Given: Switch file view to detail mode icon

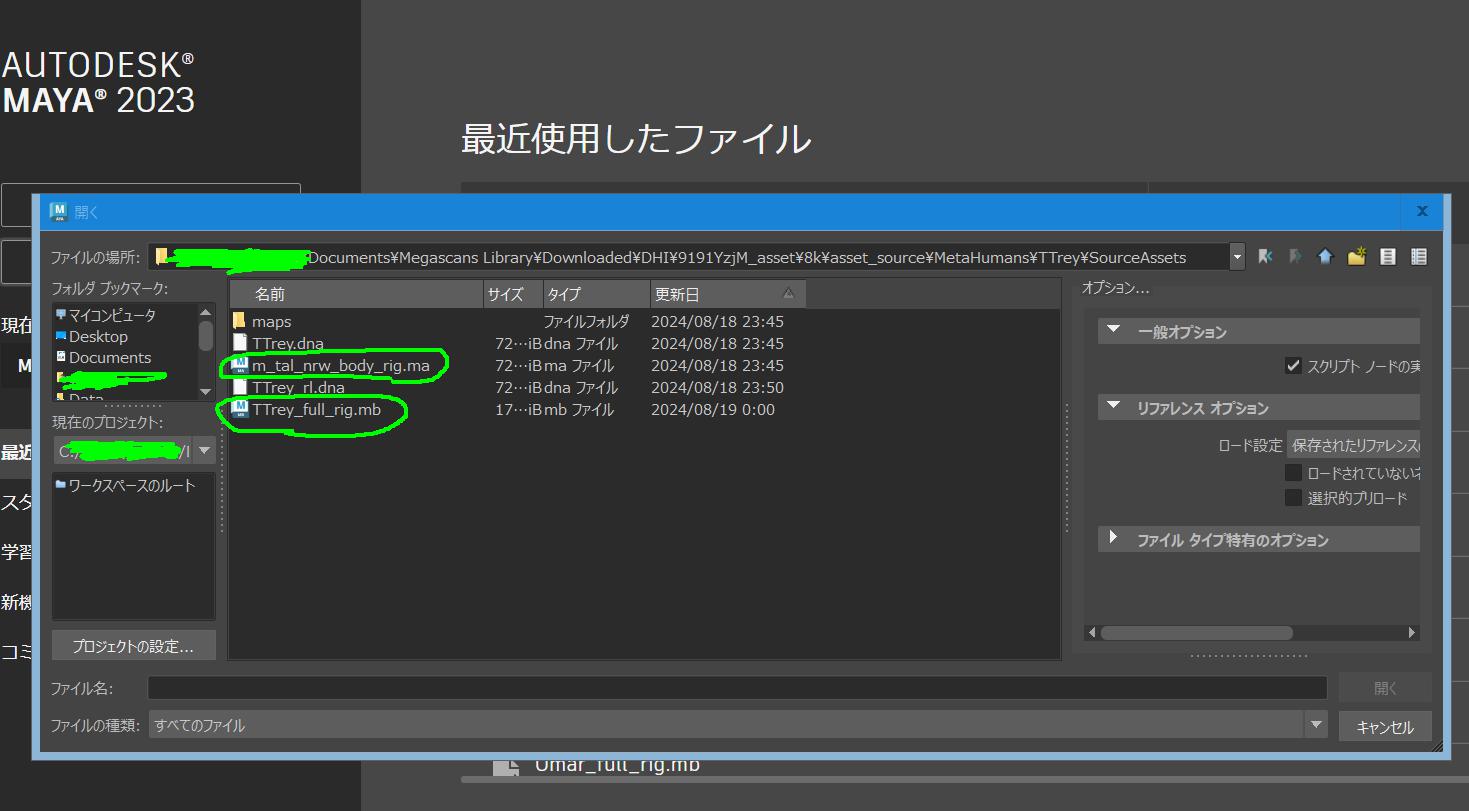Looking at the screenshot, I should pos(1418,257).
